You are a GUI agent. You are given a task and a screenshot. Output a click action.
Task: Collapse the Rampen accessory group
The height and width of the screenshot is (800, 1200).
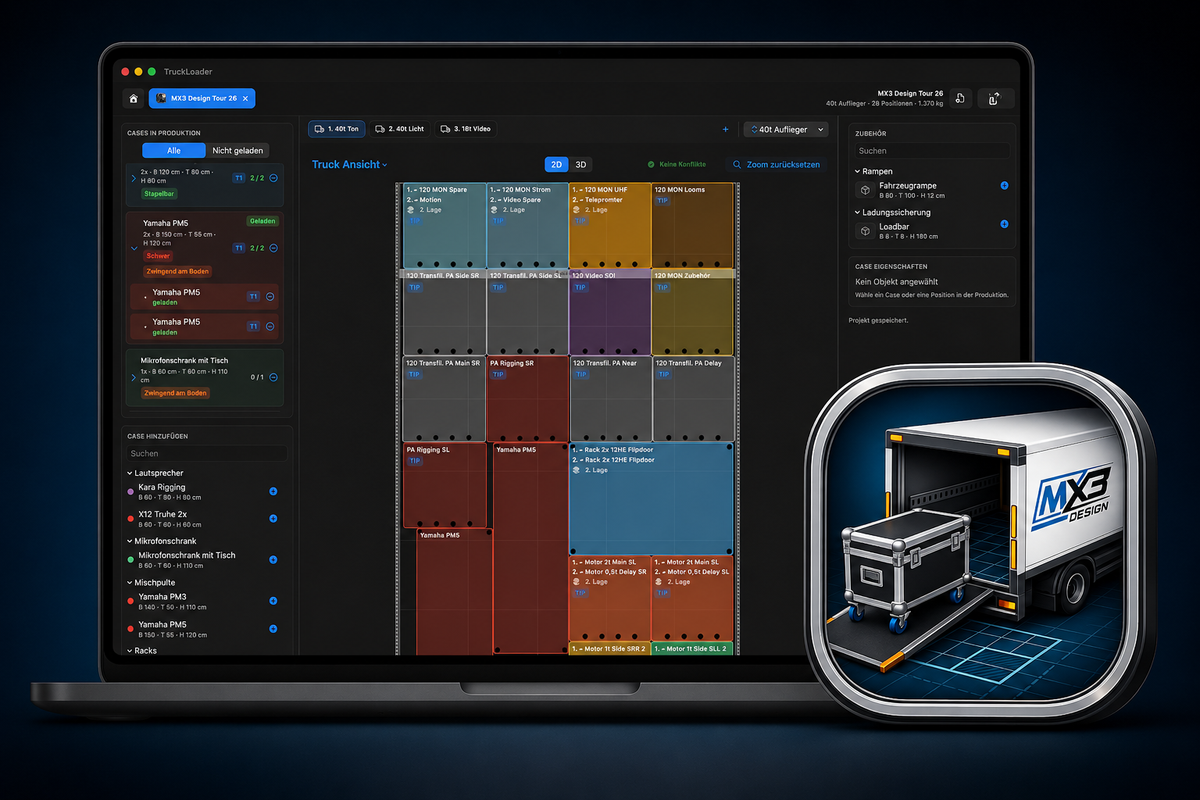[857, 171]
